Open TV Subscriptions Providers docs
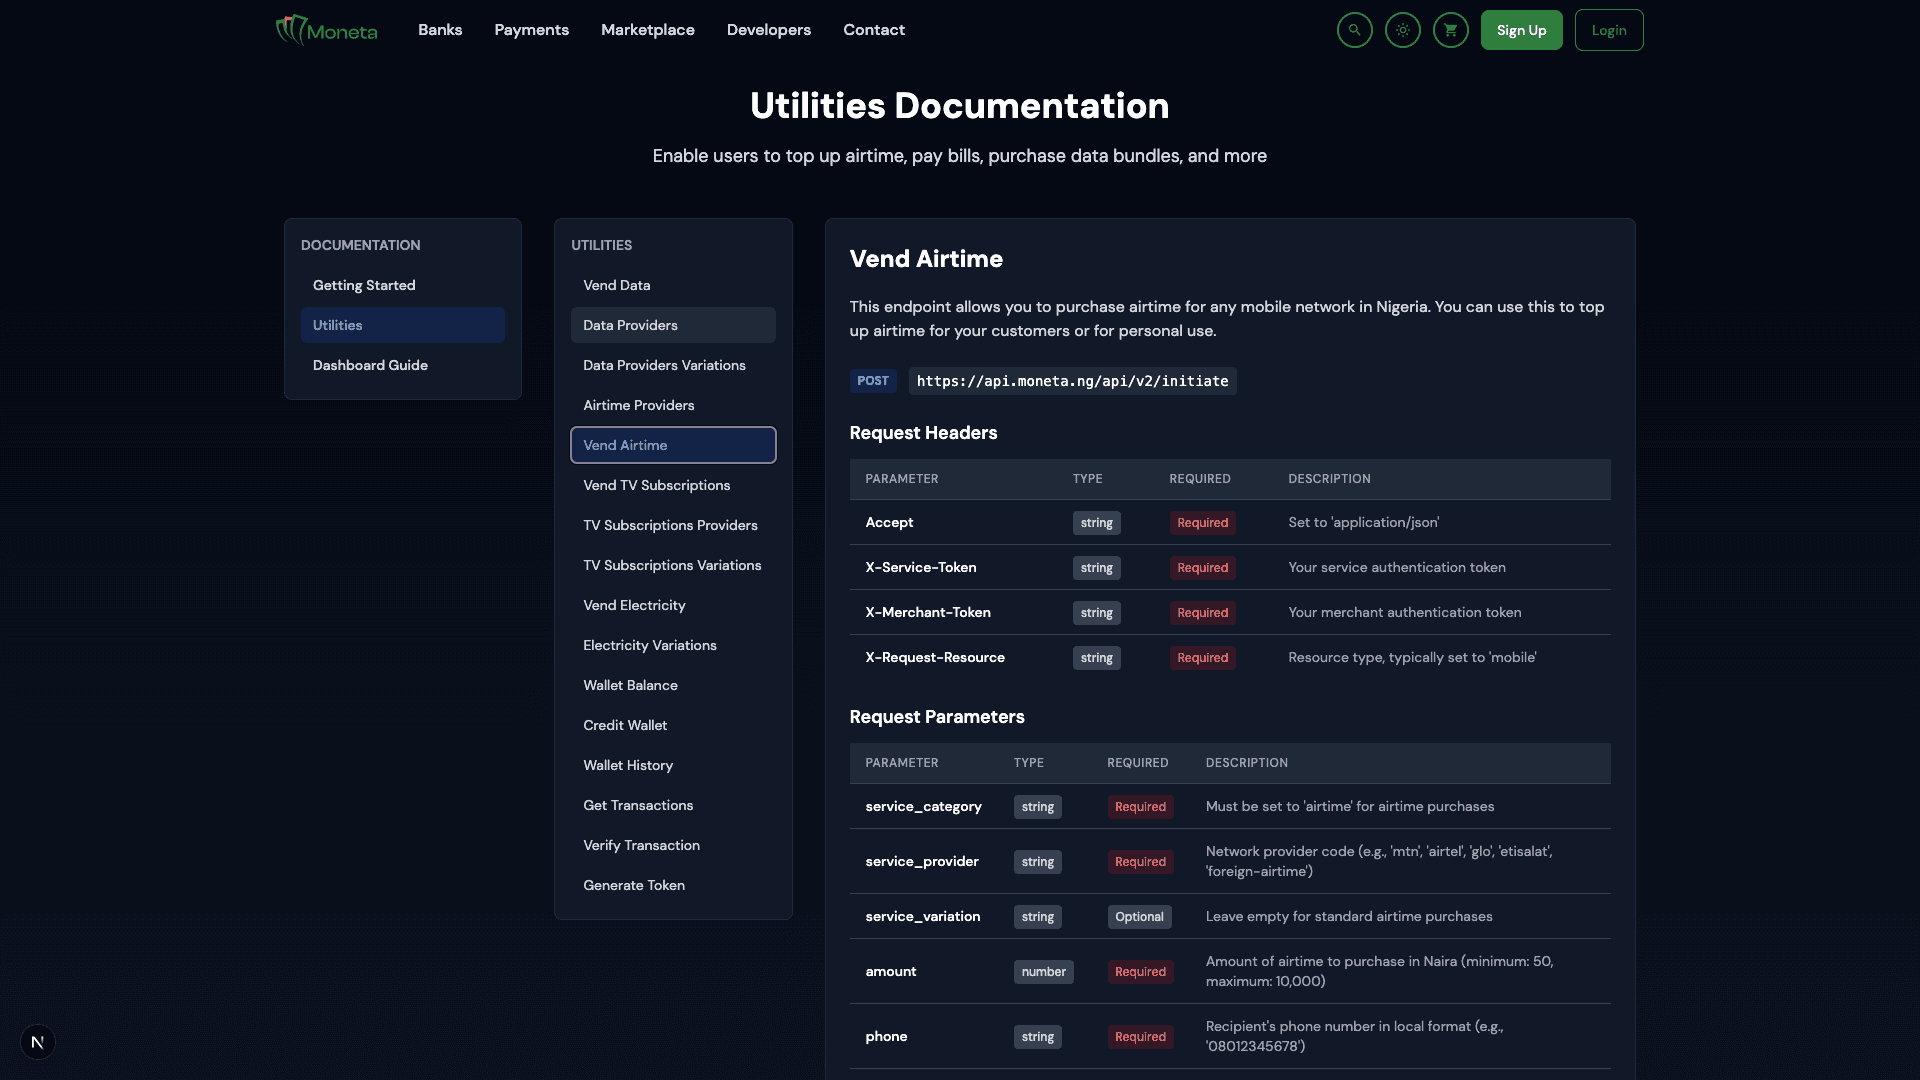1920x1080 pixels. [673, 525]
